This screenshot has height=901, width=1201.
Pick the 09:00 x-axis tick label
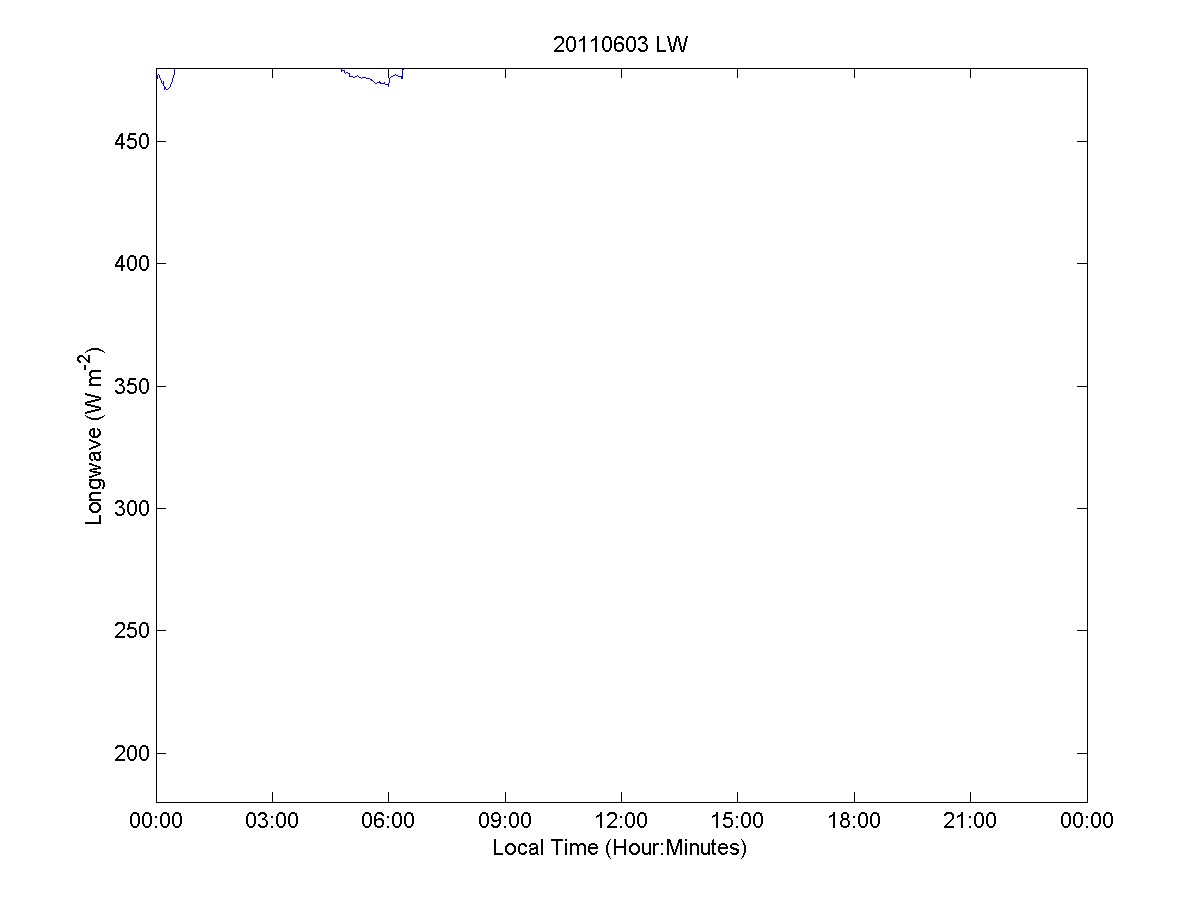505,821
